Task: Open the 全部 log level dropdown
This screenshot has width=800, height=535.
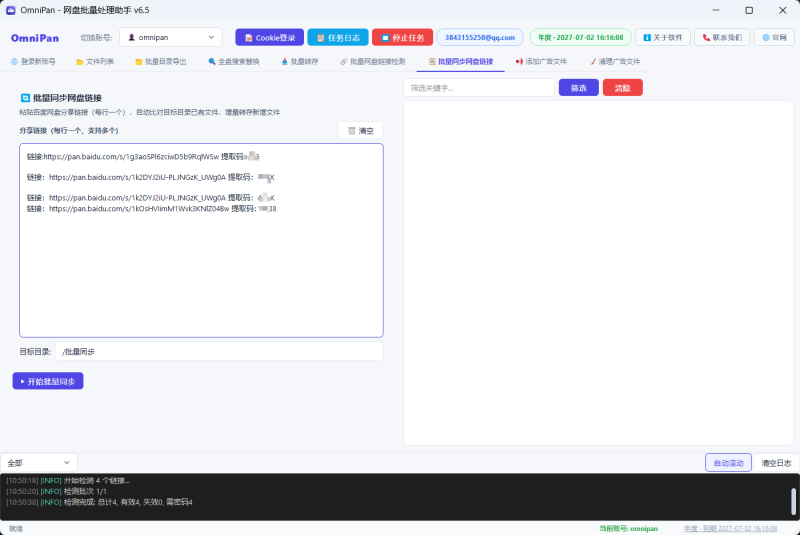Action: [x=39, y=463]
